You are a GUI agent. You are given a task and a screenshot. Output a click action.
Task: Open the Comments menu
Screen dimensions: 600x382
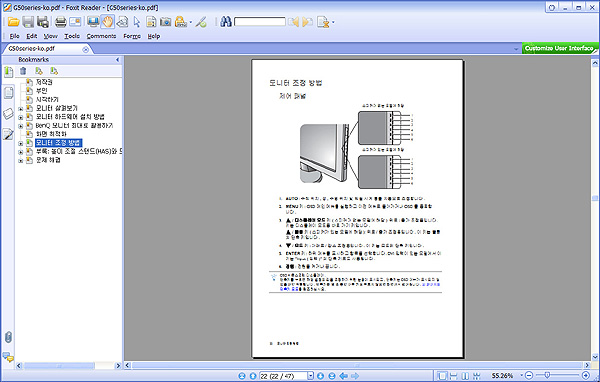tap(101, 36)
